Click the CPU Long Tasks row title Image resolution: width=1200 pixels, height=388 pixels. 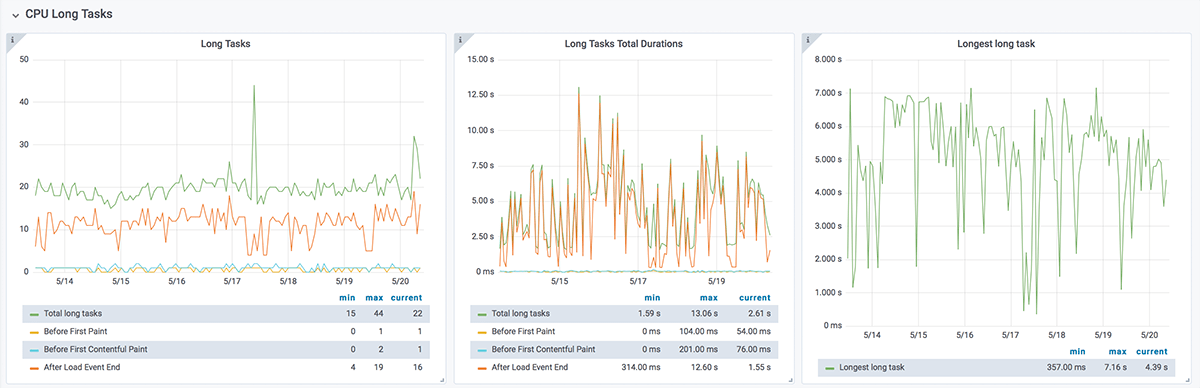[x=69, y=14]
